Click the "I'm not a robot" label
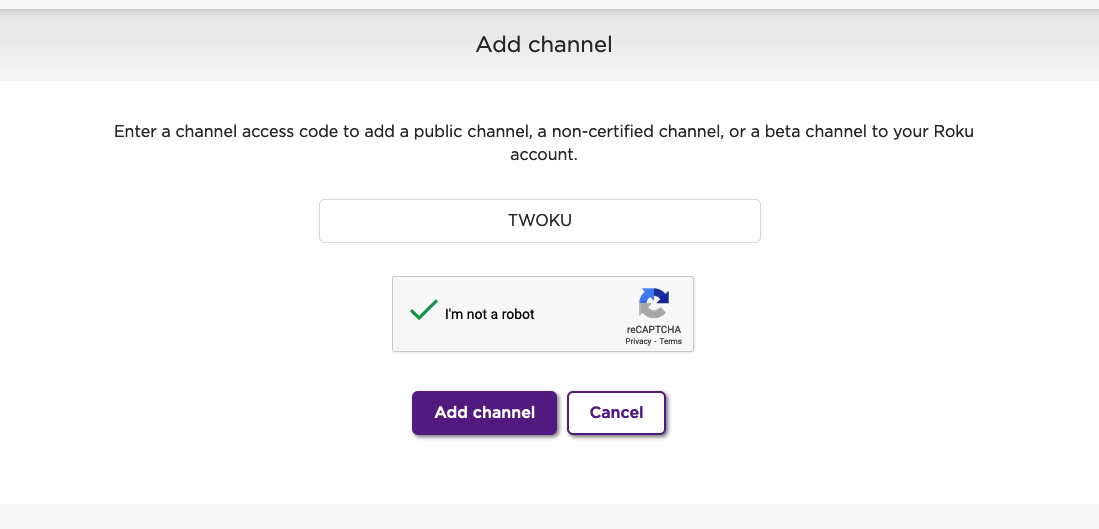This screenshot has height=529, width=1099. click(x=490, y=314)
